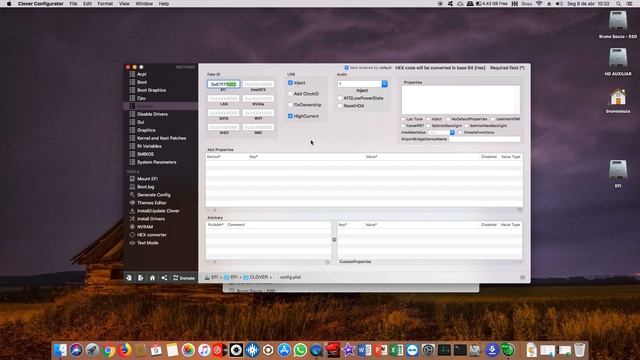The width and height of the screenshot is (640, 360).
Task: Switch to Text Mode
Action: tap(147, 243)
